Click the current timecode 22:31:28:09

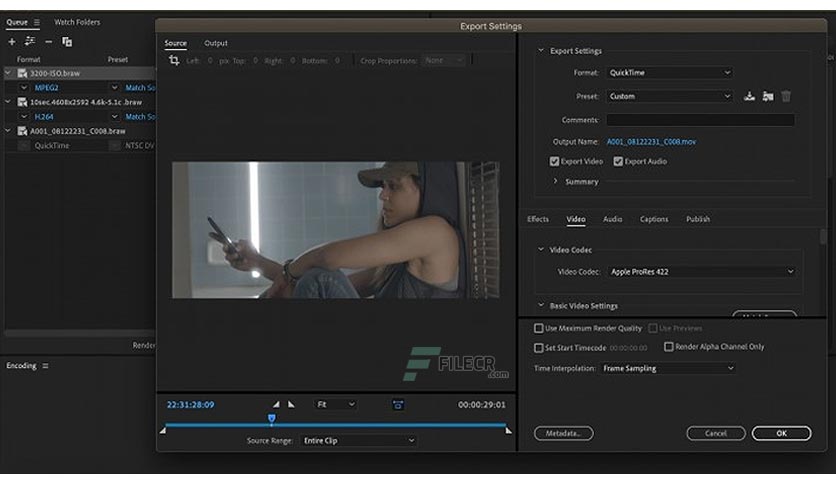[x=190, y=405]
